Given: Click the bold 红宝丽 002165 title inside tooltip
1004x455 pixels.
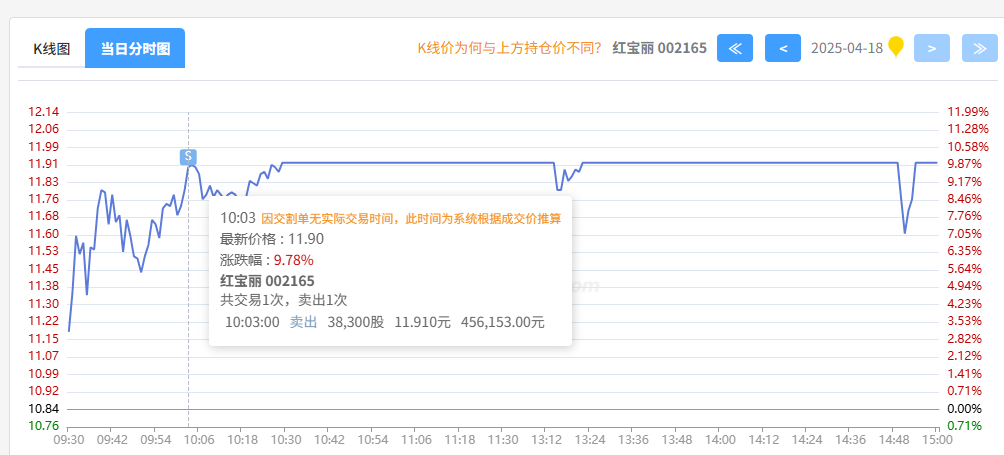Looking at the screenshot, I should [267, 280].
